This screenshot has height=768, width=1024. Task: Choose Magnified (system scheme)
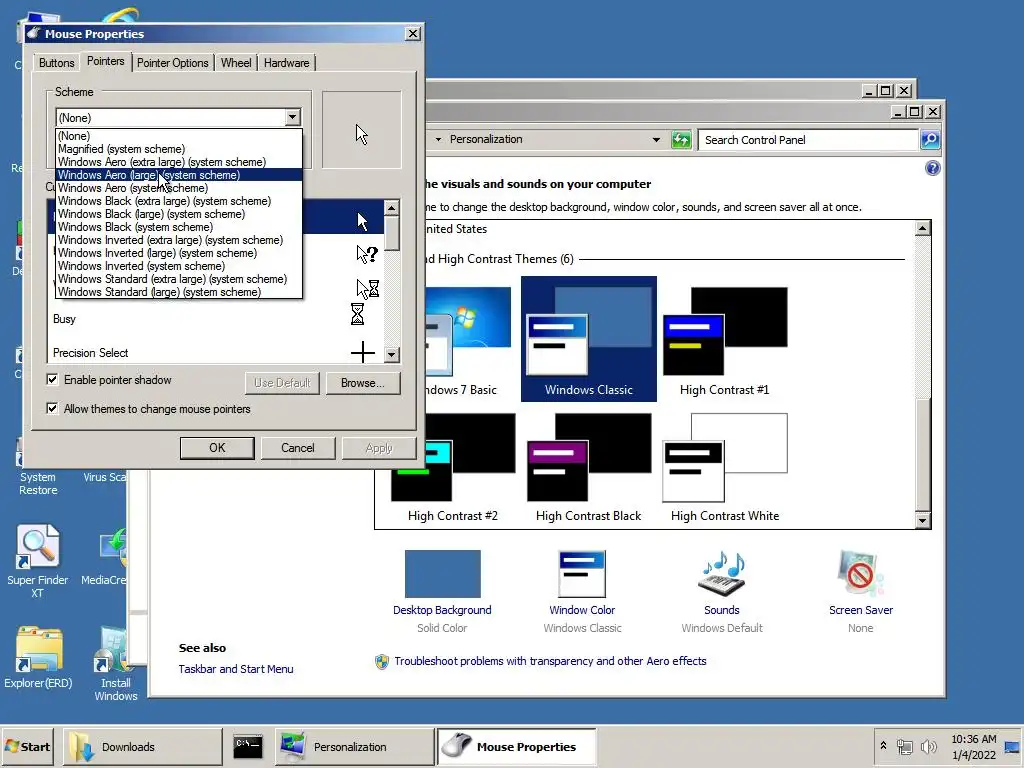[178, 149]
